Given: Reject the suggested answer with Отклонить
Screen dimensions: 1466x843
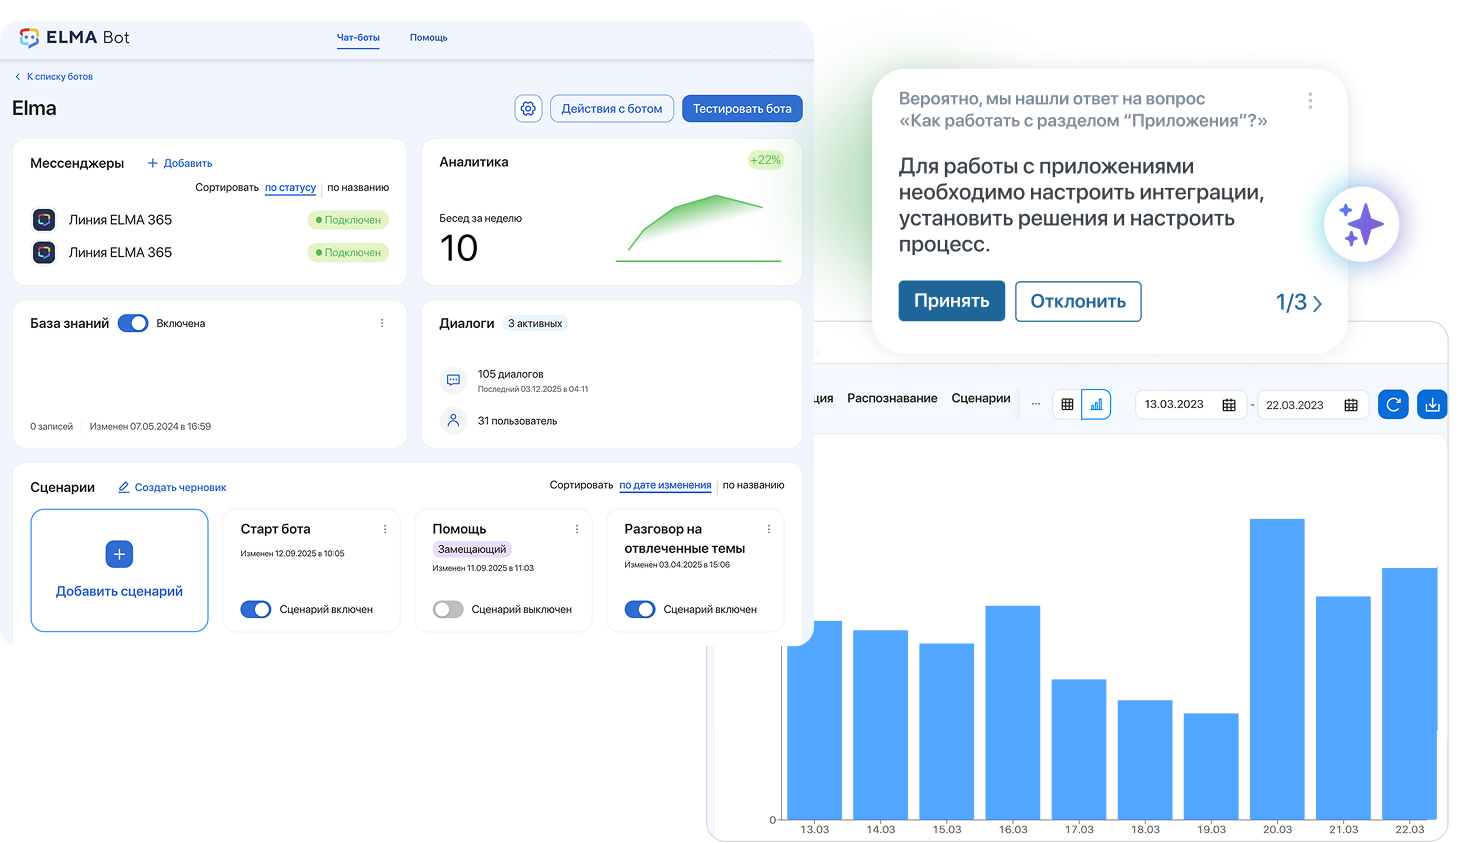Looking at the screenshot, I should [1078, 301].
